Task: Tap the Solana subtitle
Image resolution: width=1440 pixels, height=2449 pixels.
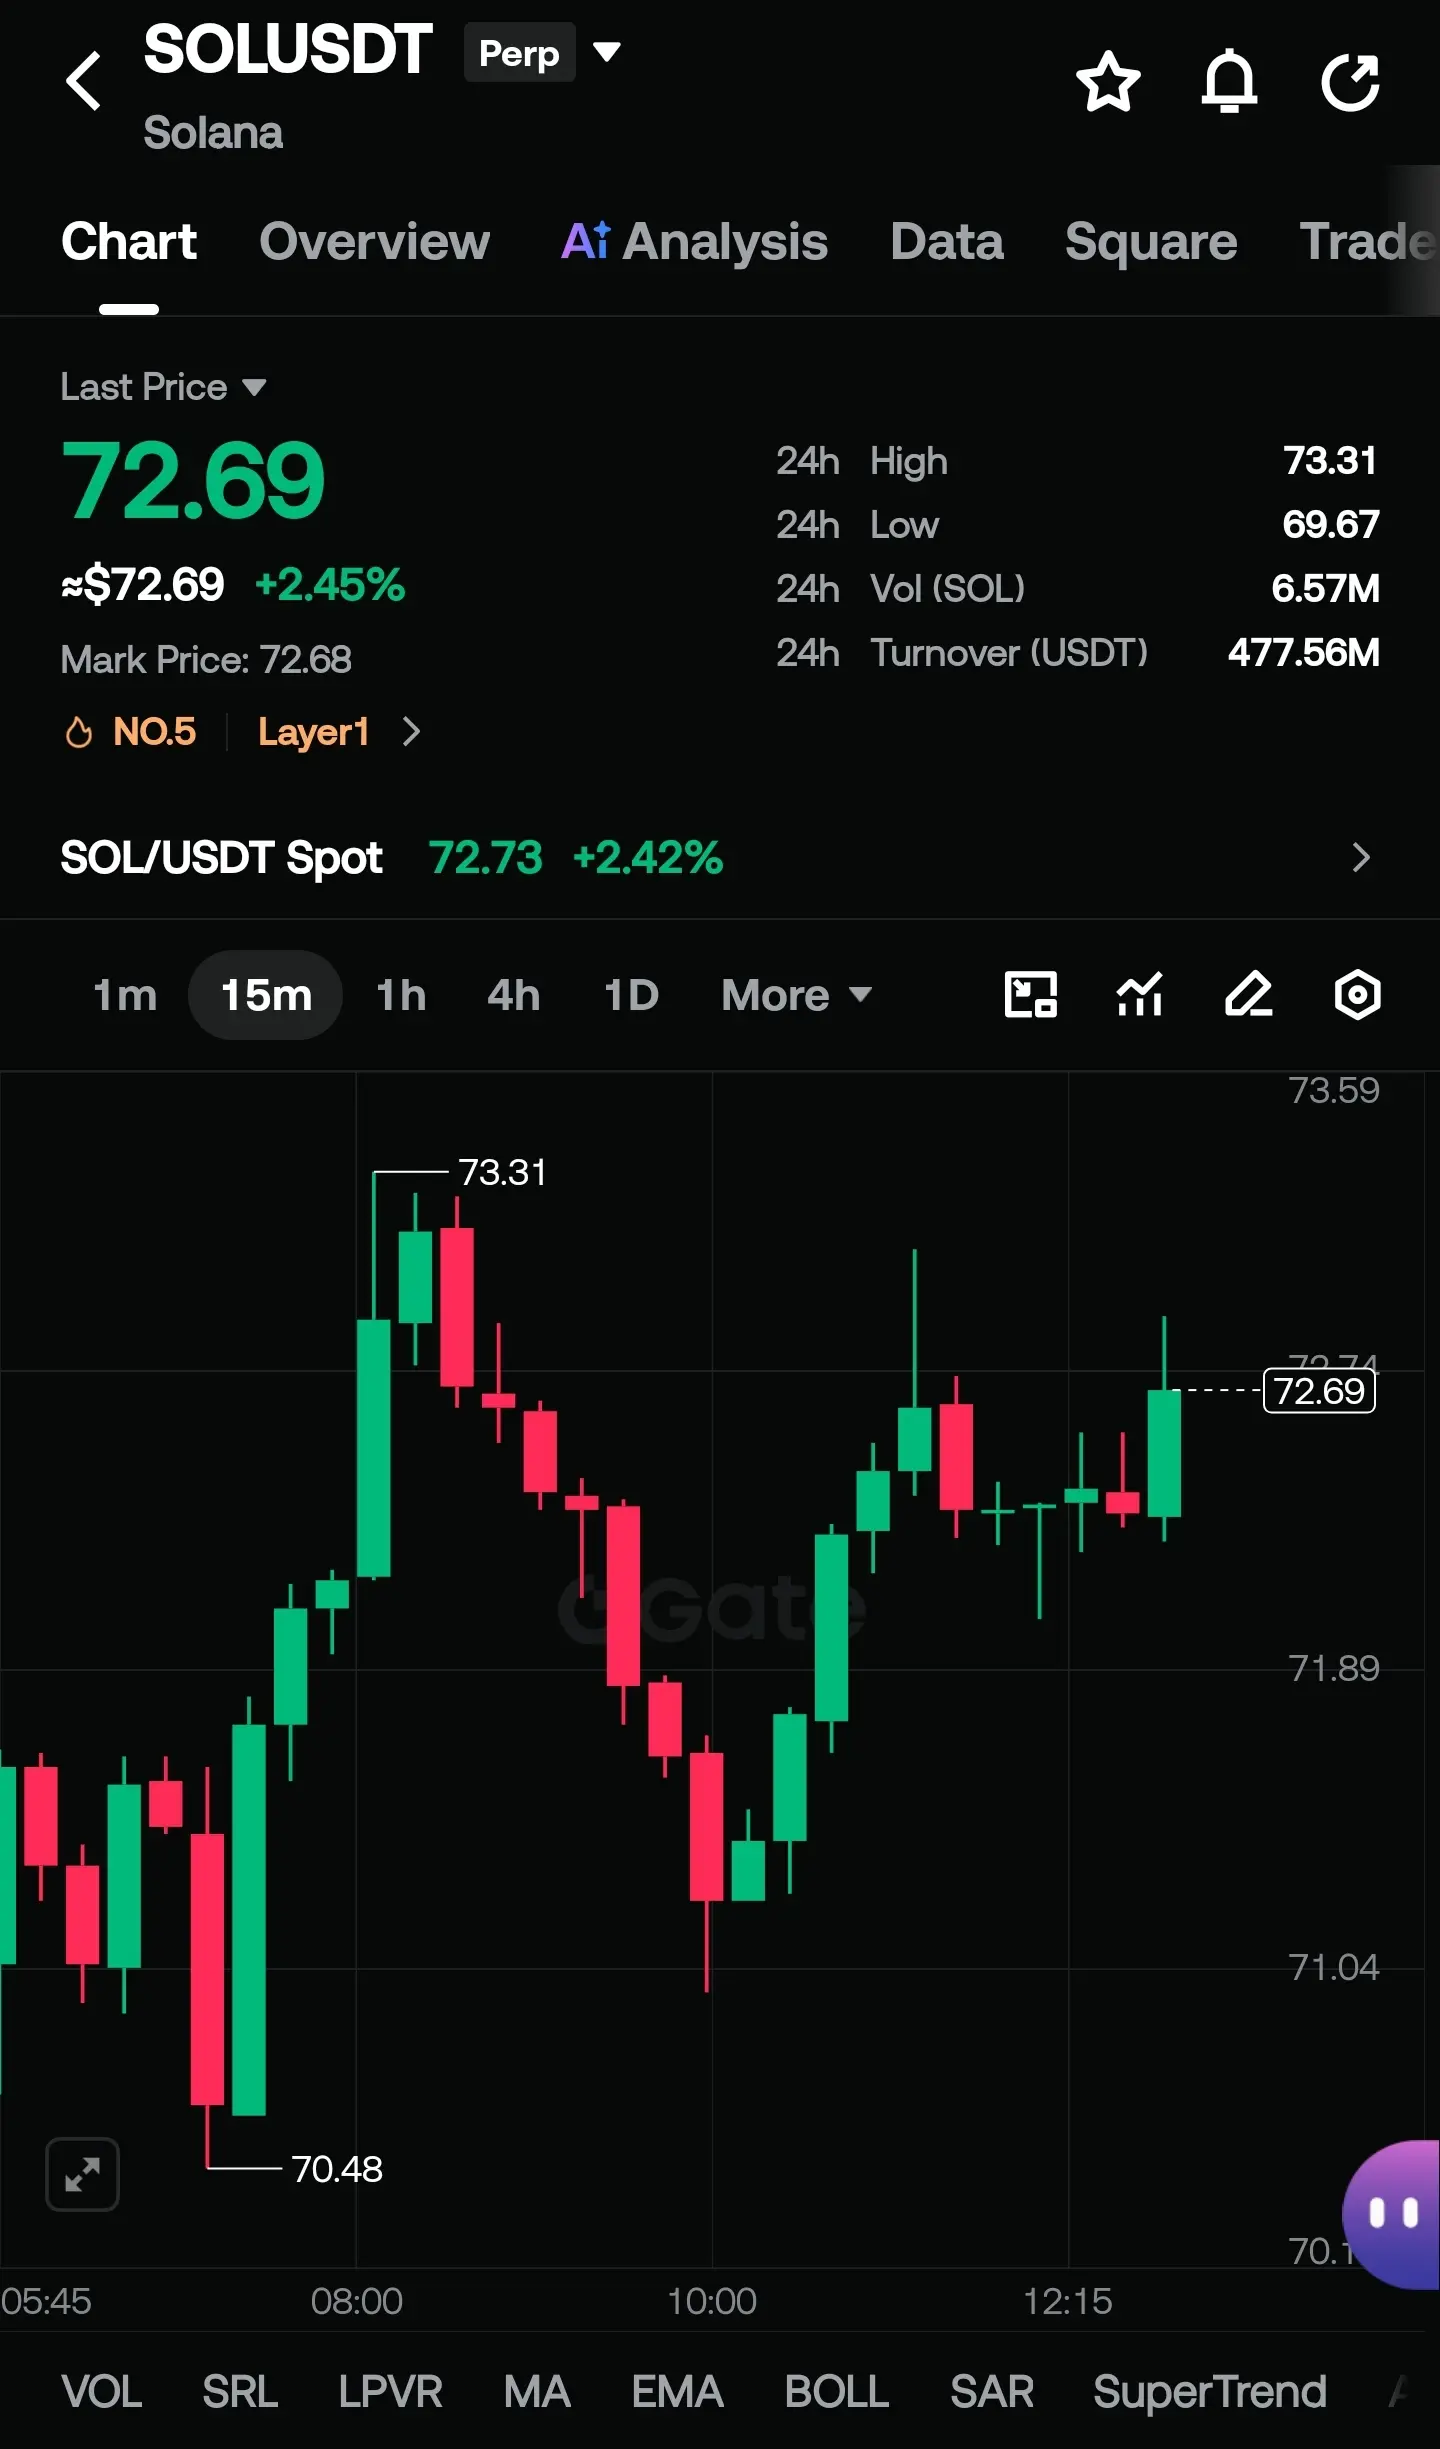Action: point(213,133)
